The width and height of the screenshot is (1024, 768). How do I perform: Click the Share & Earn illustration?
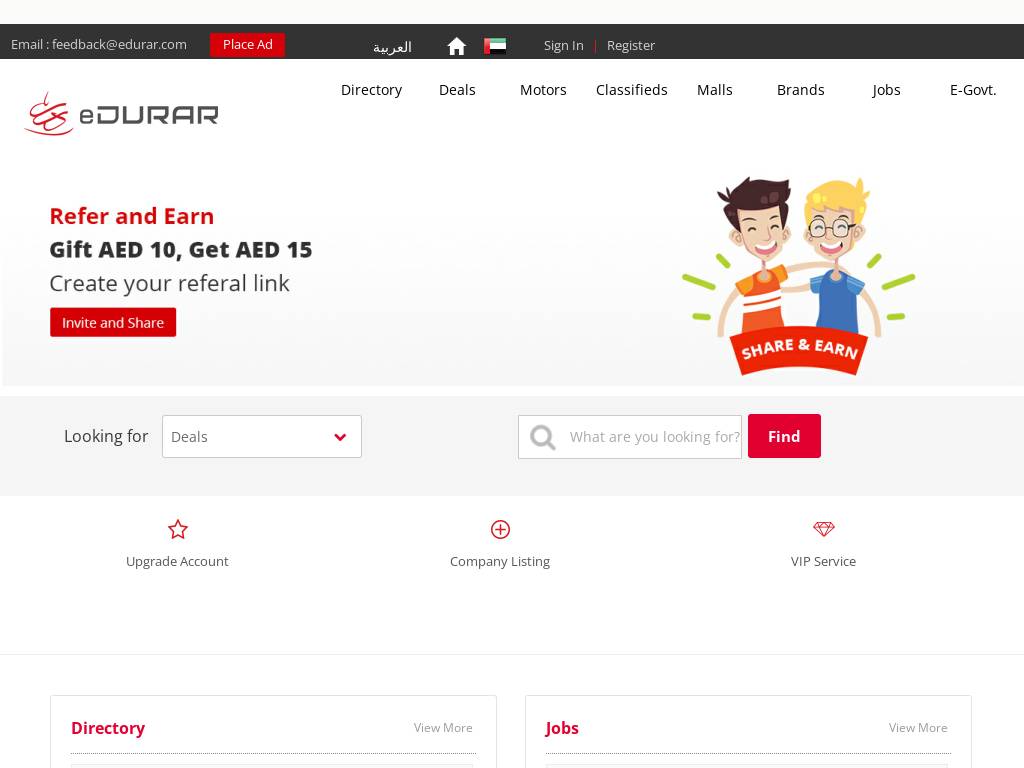(x=798, y=277)
